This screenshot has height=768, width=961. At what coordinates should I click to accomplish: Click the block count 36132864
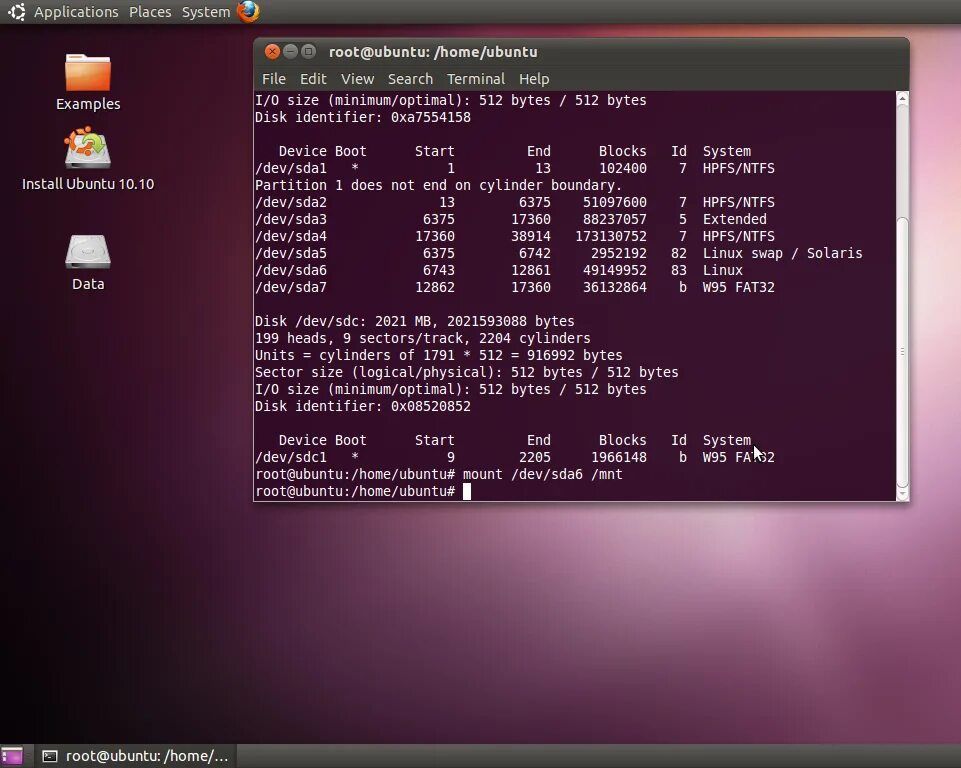click(x=615, y=287)
